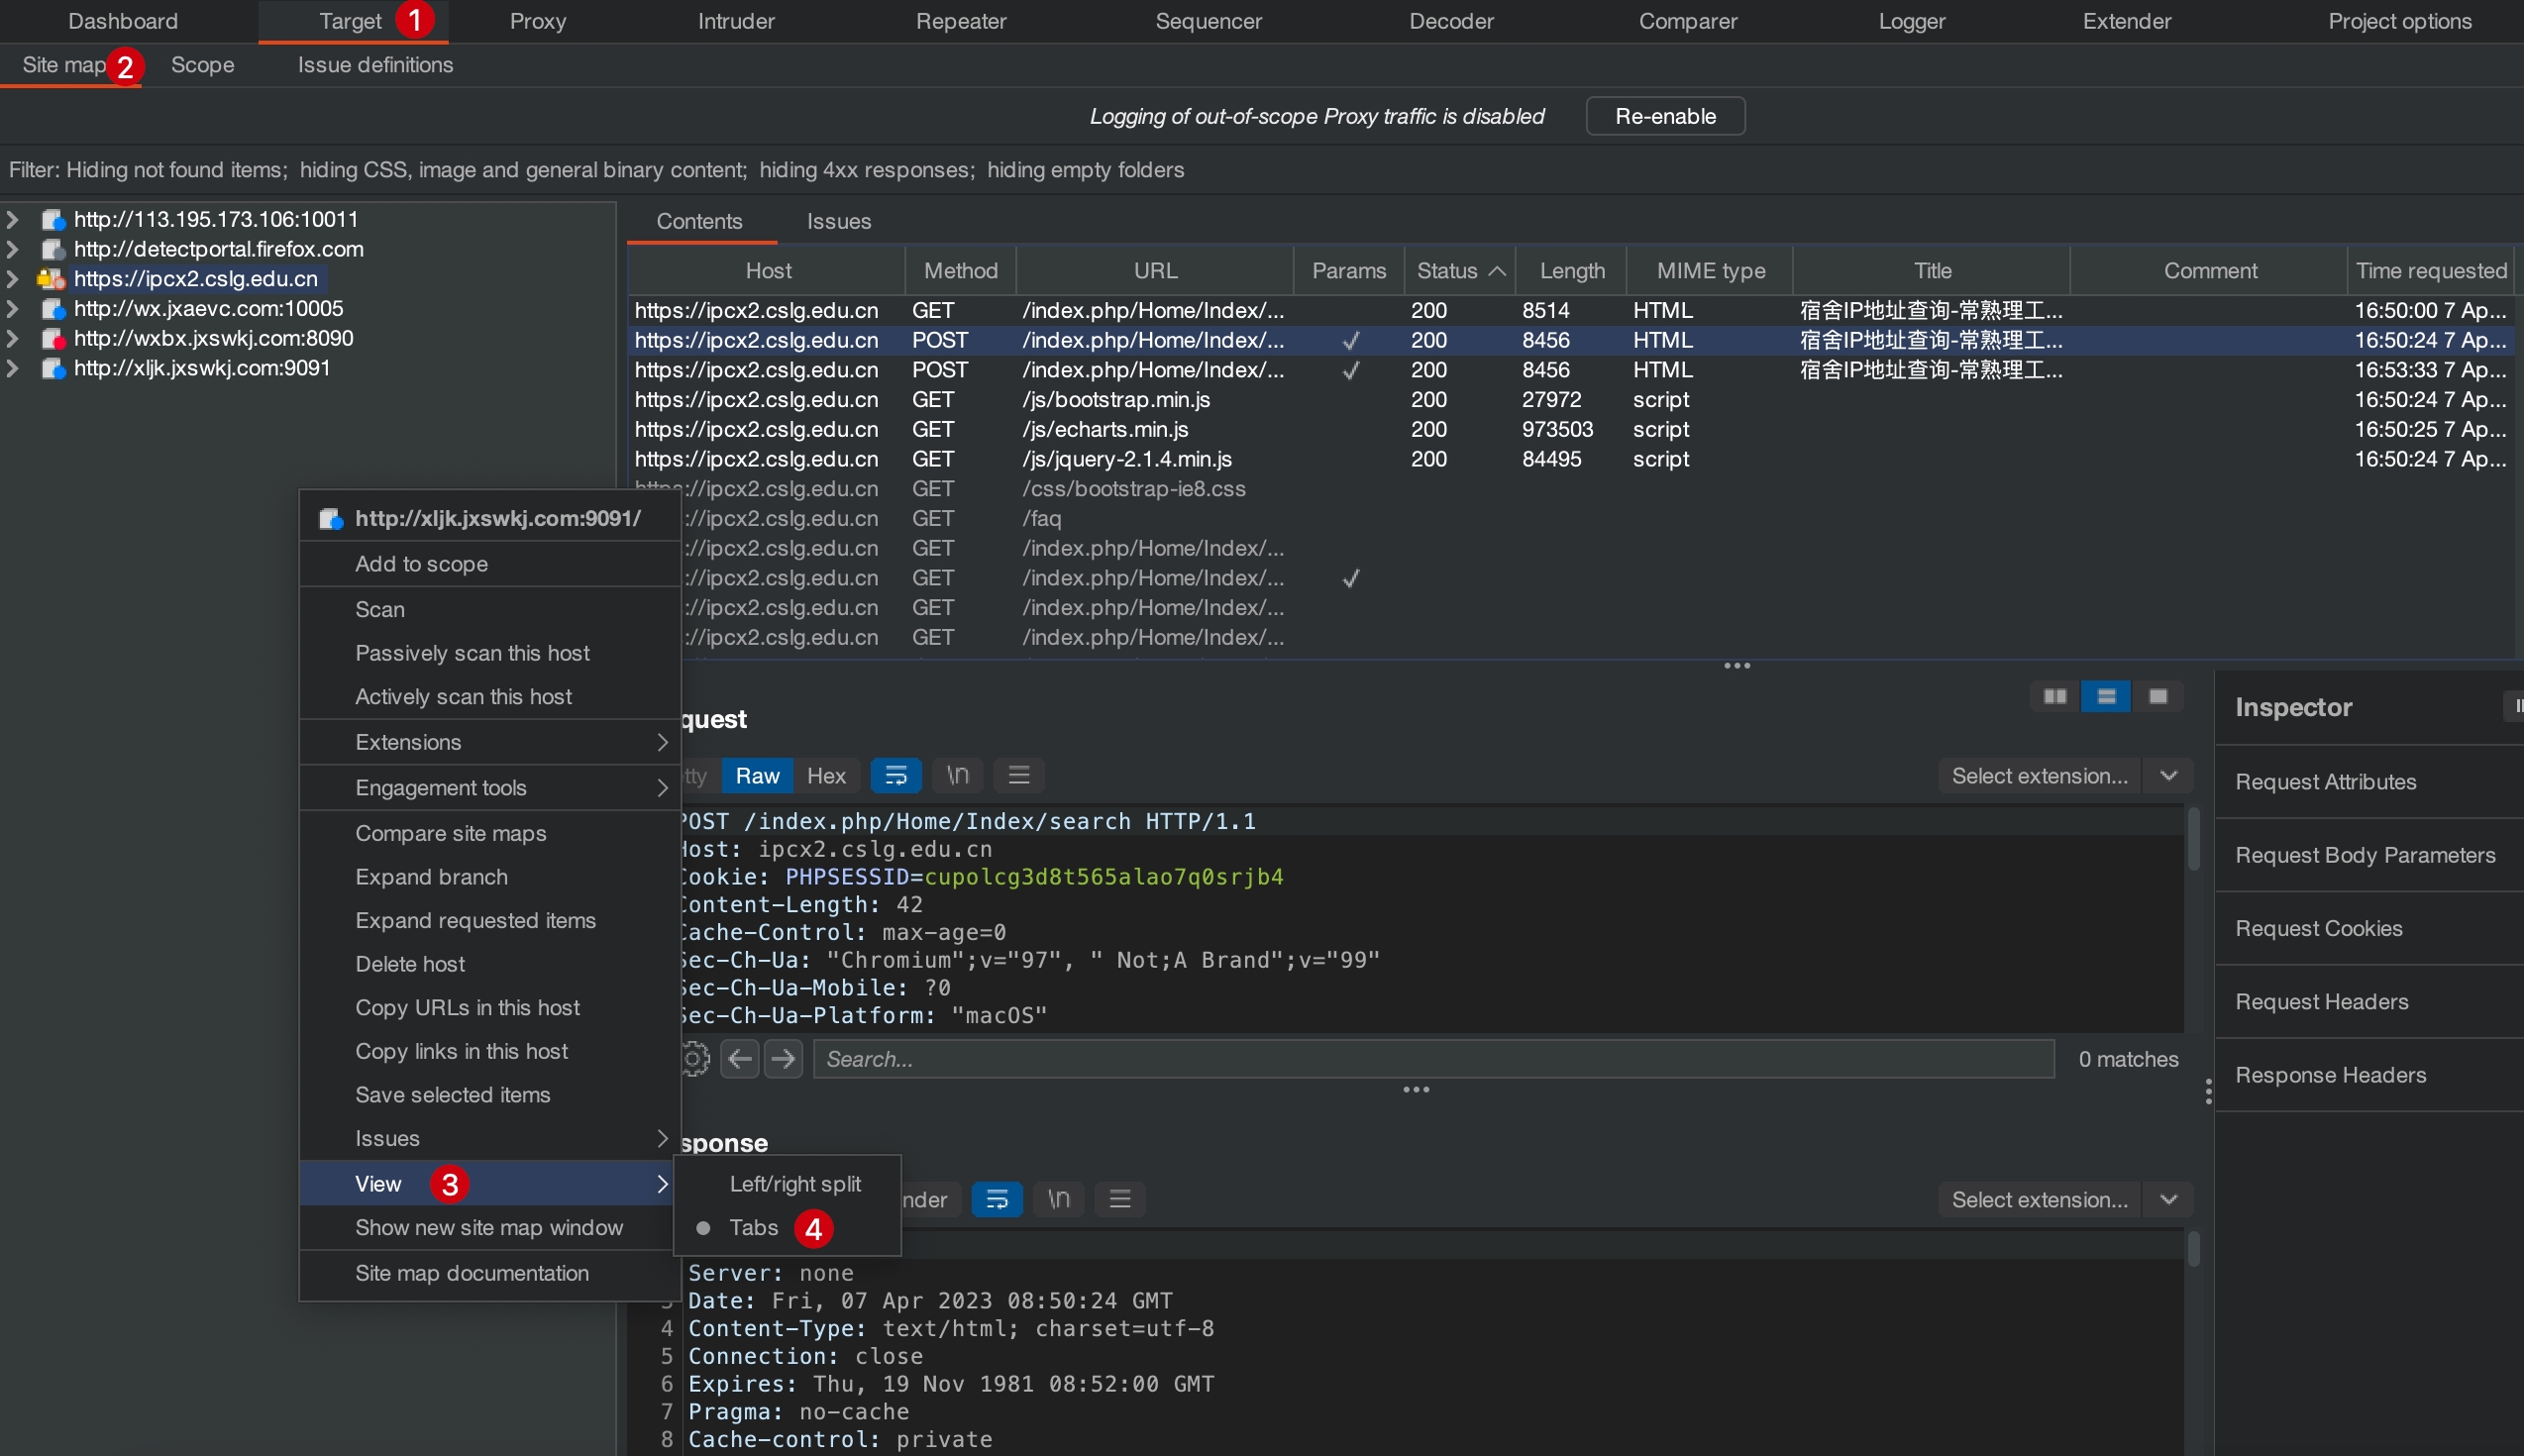Open the request editor hamburger menu
2524x1456 pixels.
click(1018, 776)
